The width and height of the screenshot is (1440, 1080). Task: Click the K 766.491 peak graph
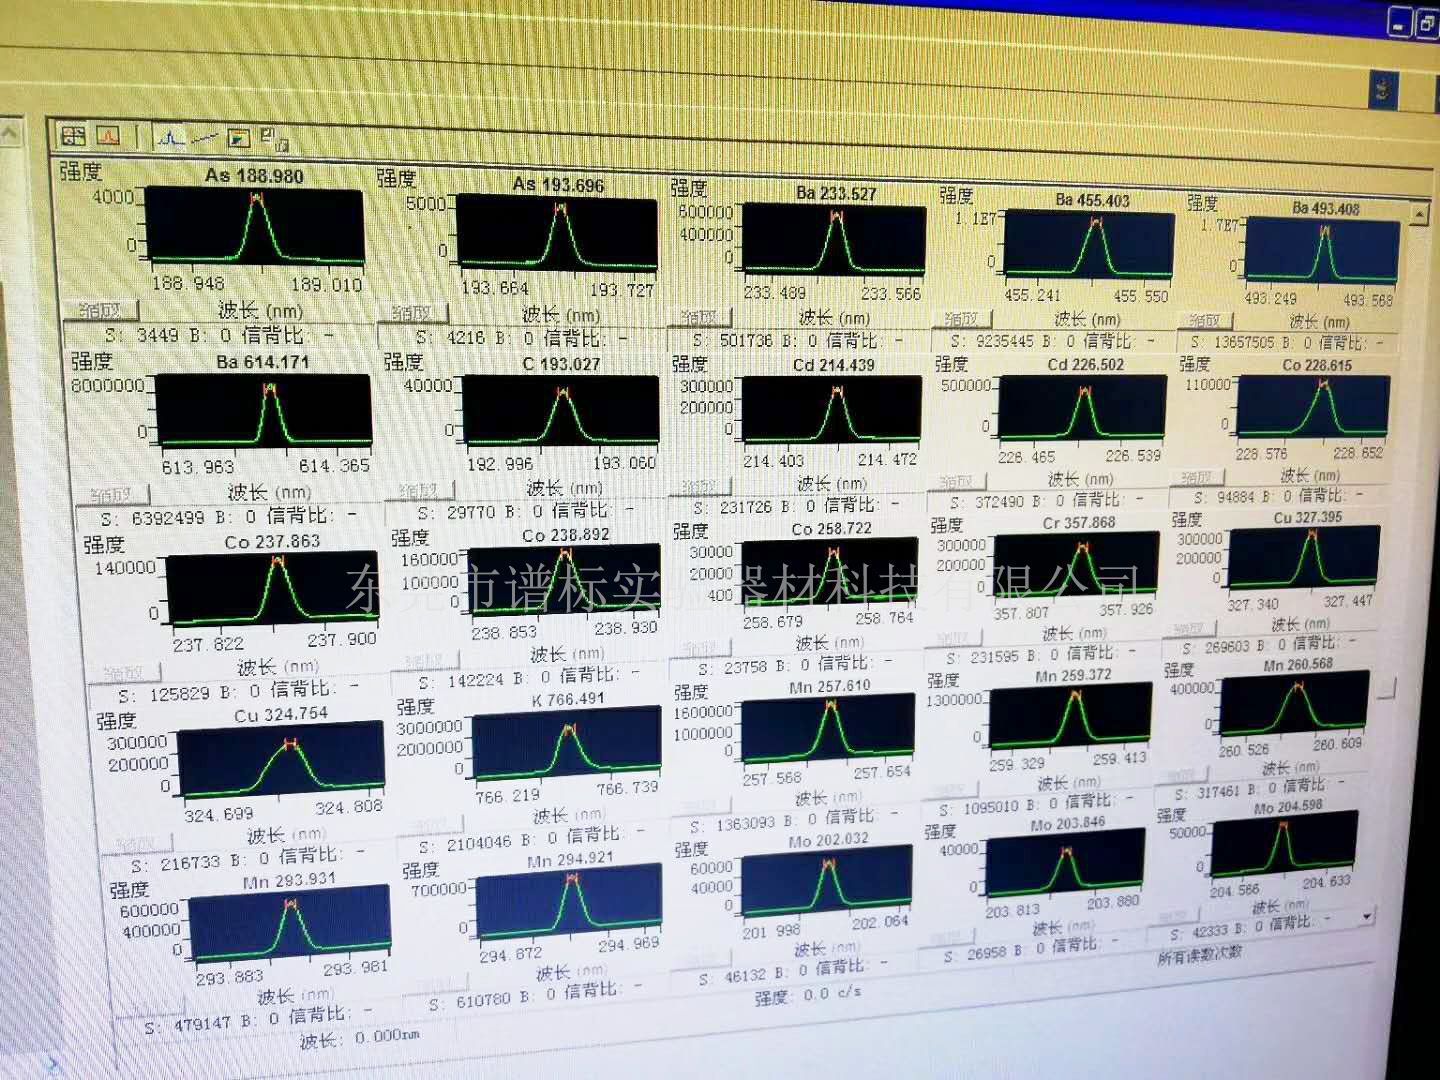coord(566,746)
